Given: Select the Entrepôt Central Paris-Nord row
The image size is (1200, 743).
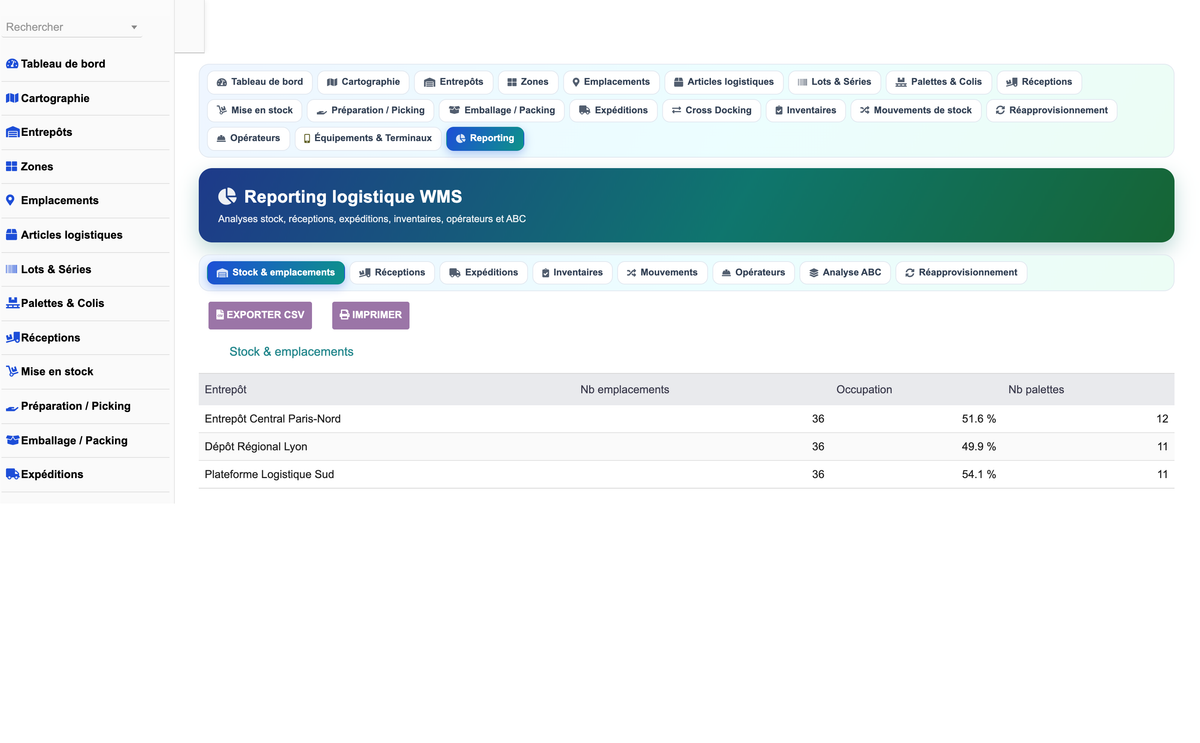Looking at the screenshot, I should 686,419.
